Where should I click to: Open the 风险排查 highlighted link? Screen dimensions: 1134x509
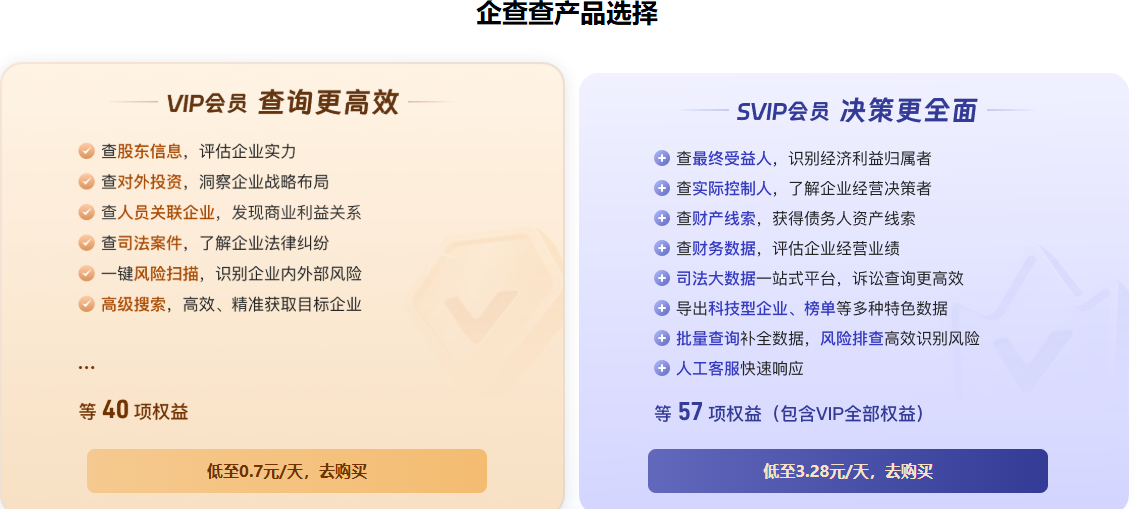[x=852, y=338]
